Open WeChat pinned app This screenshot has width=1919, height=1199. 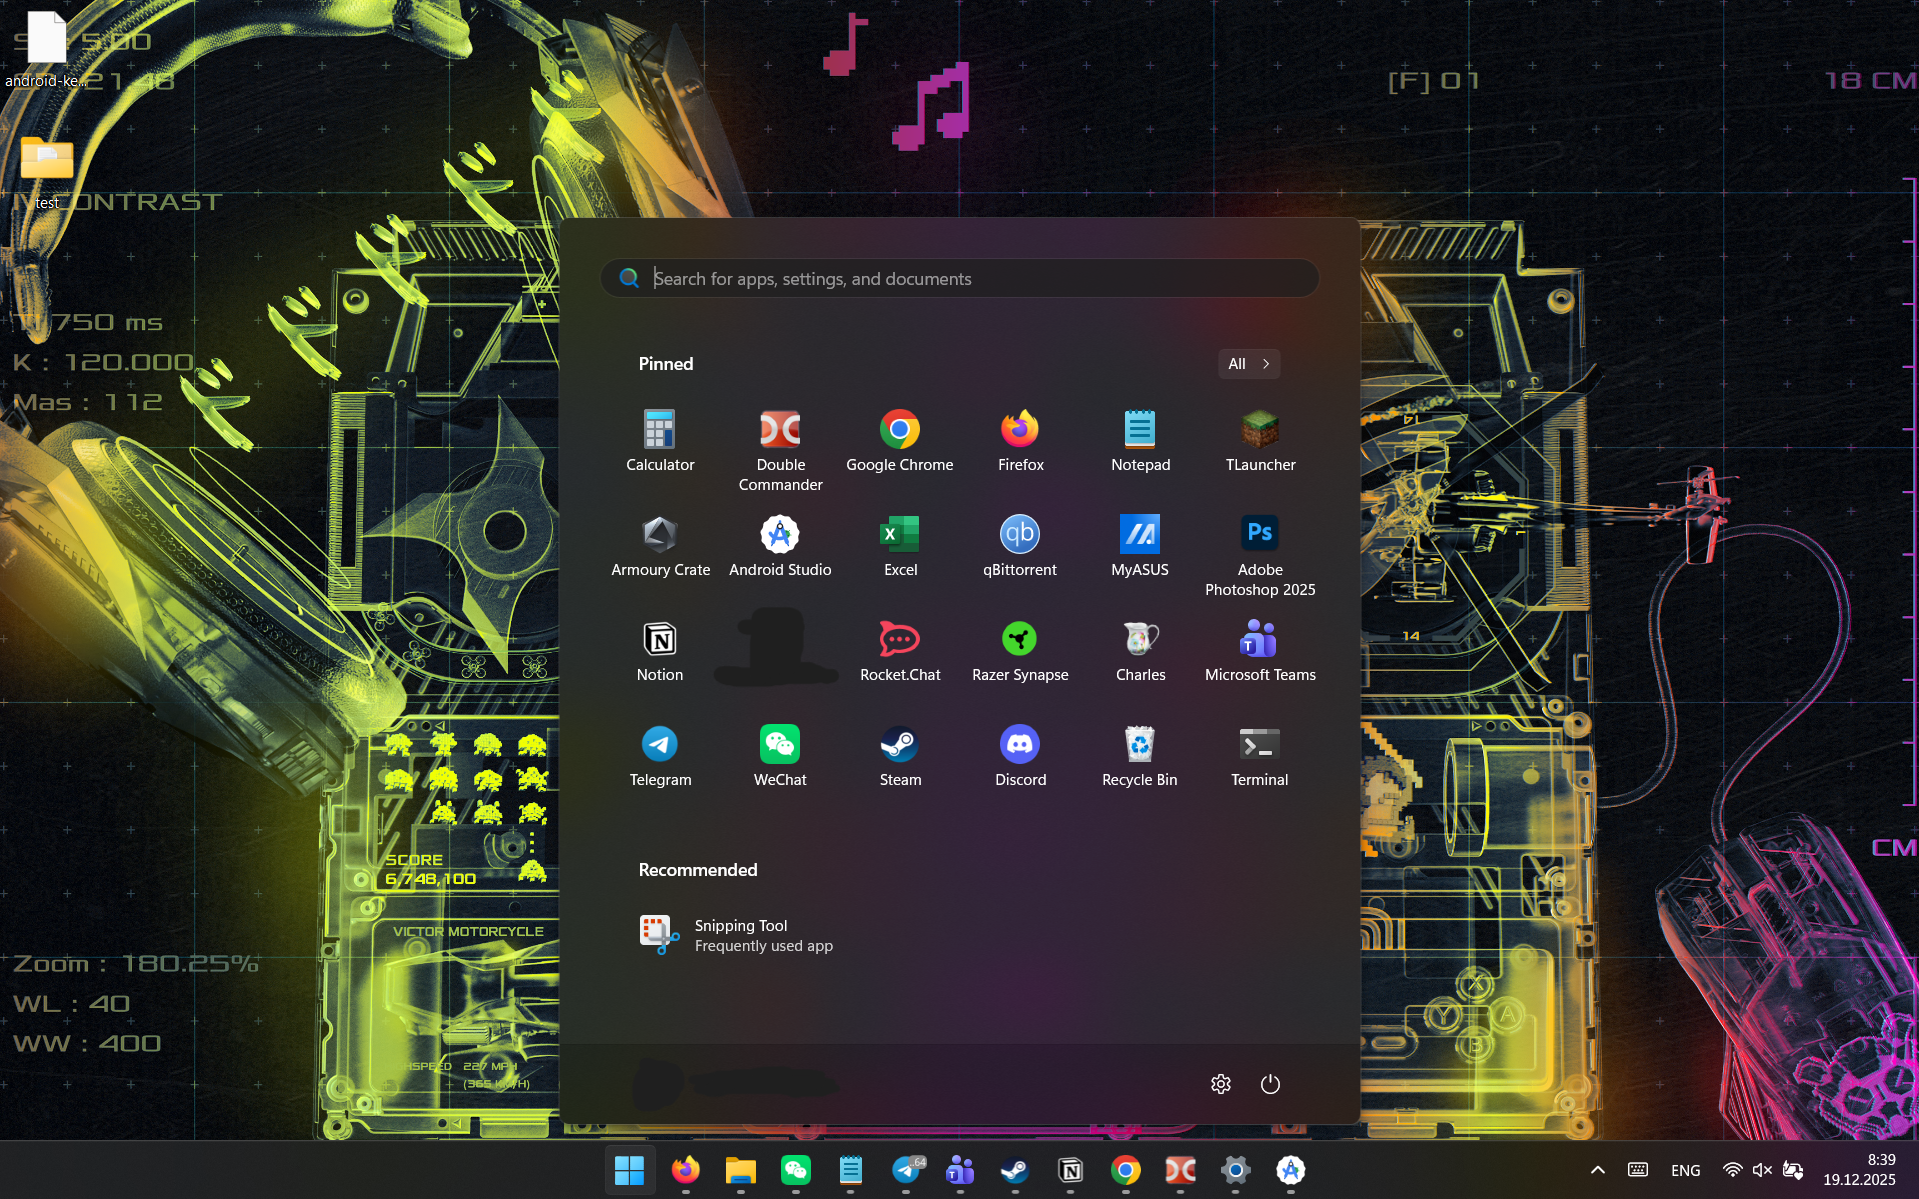(780, 756)
